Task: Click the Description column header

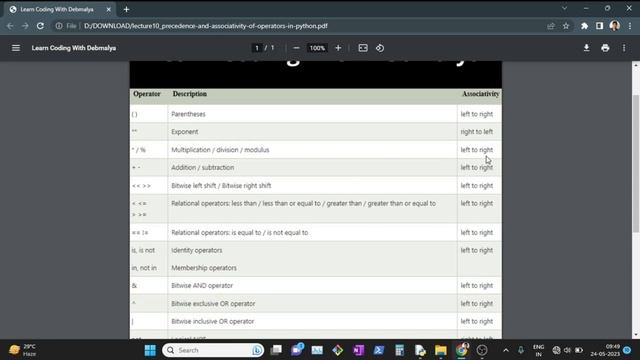Action: (x=189, y=94)
